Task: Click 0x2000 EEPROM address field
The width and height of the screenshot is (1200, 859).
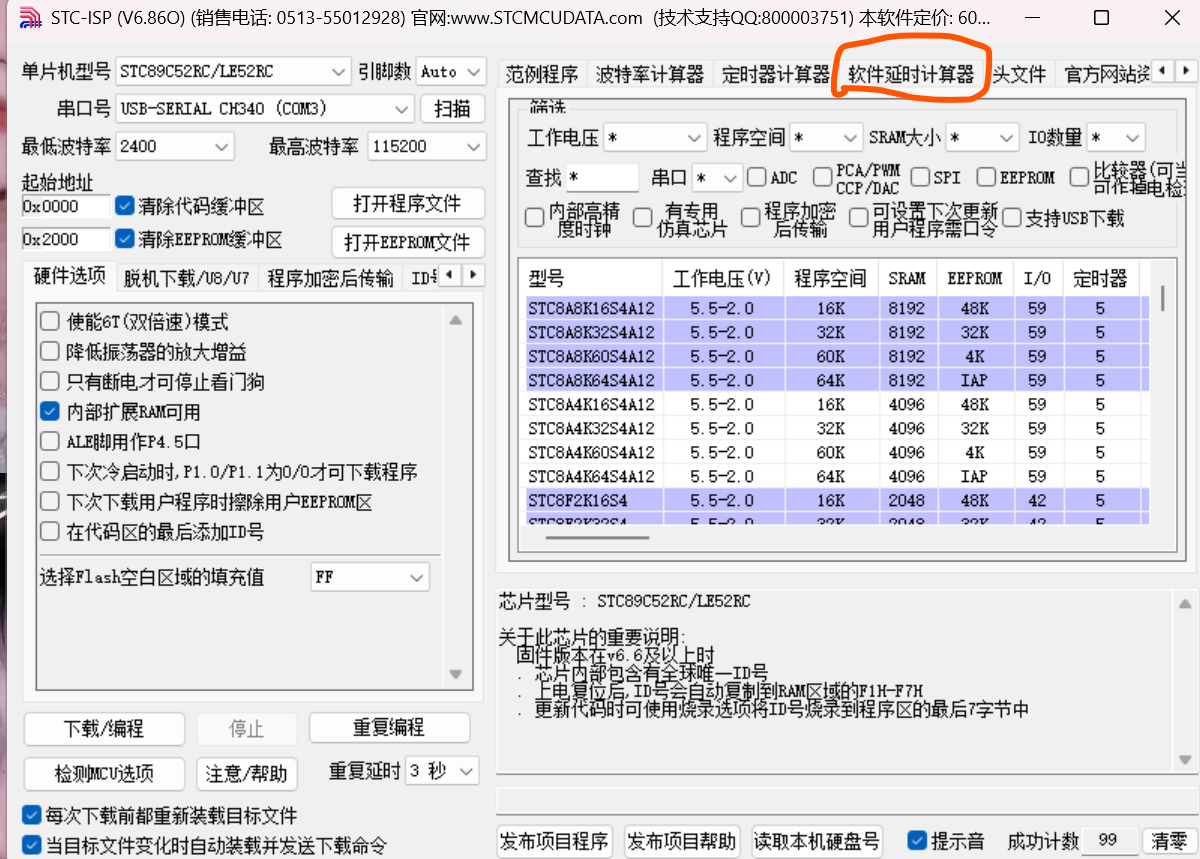Action: pos(66,240)
